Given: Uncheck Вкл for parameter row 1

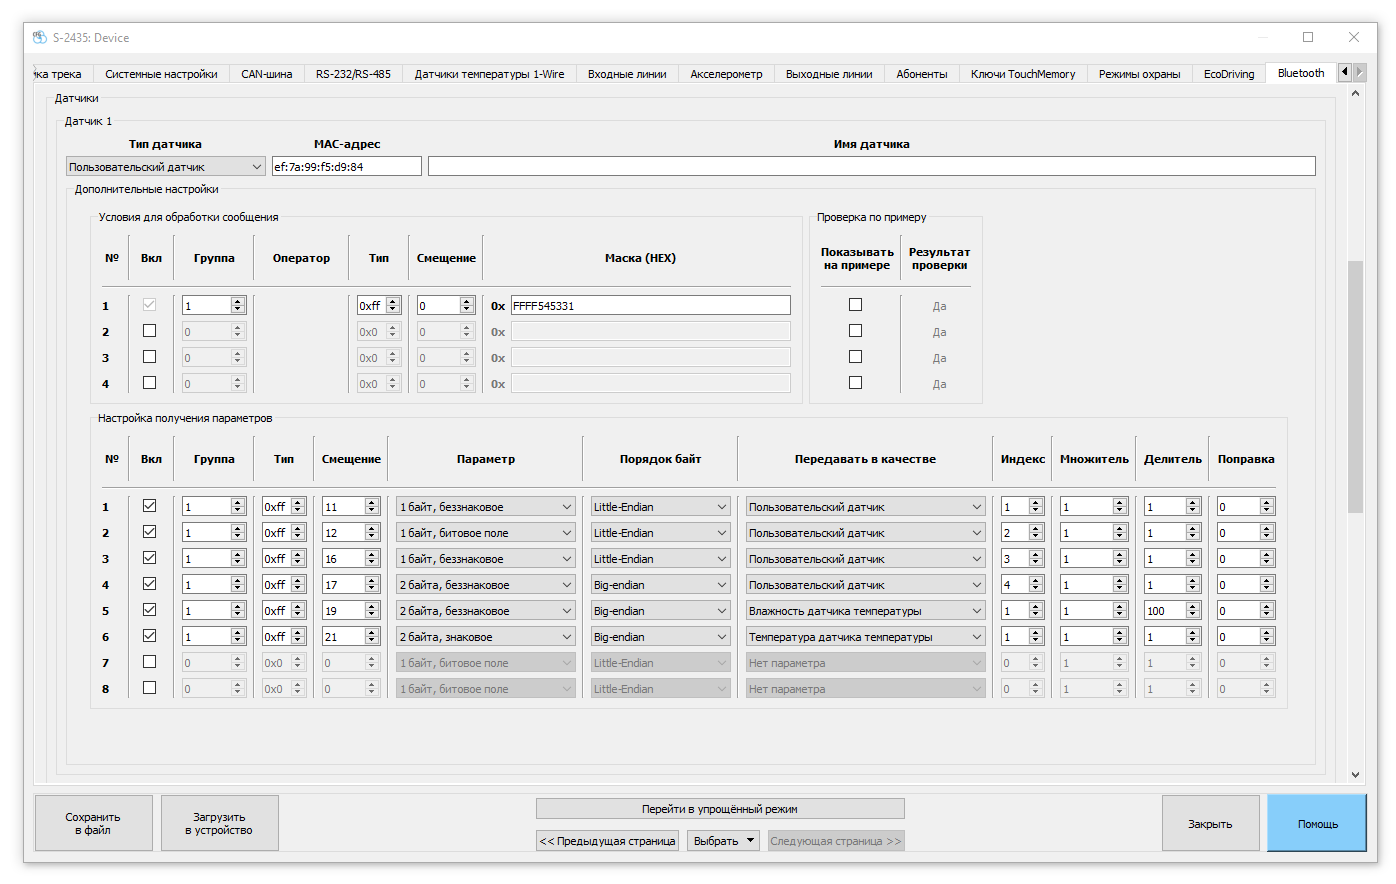Looking at the screenshot, I should 149,506.
